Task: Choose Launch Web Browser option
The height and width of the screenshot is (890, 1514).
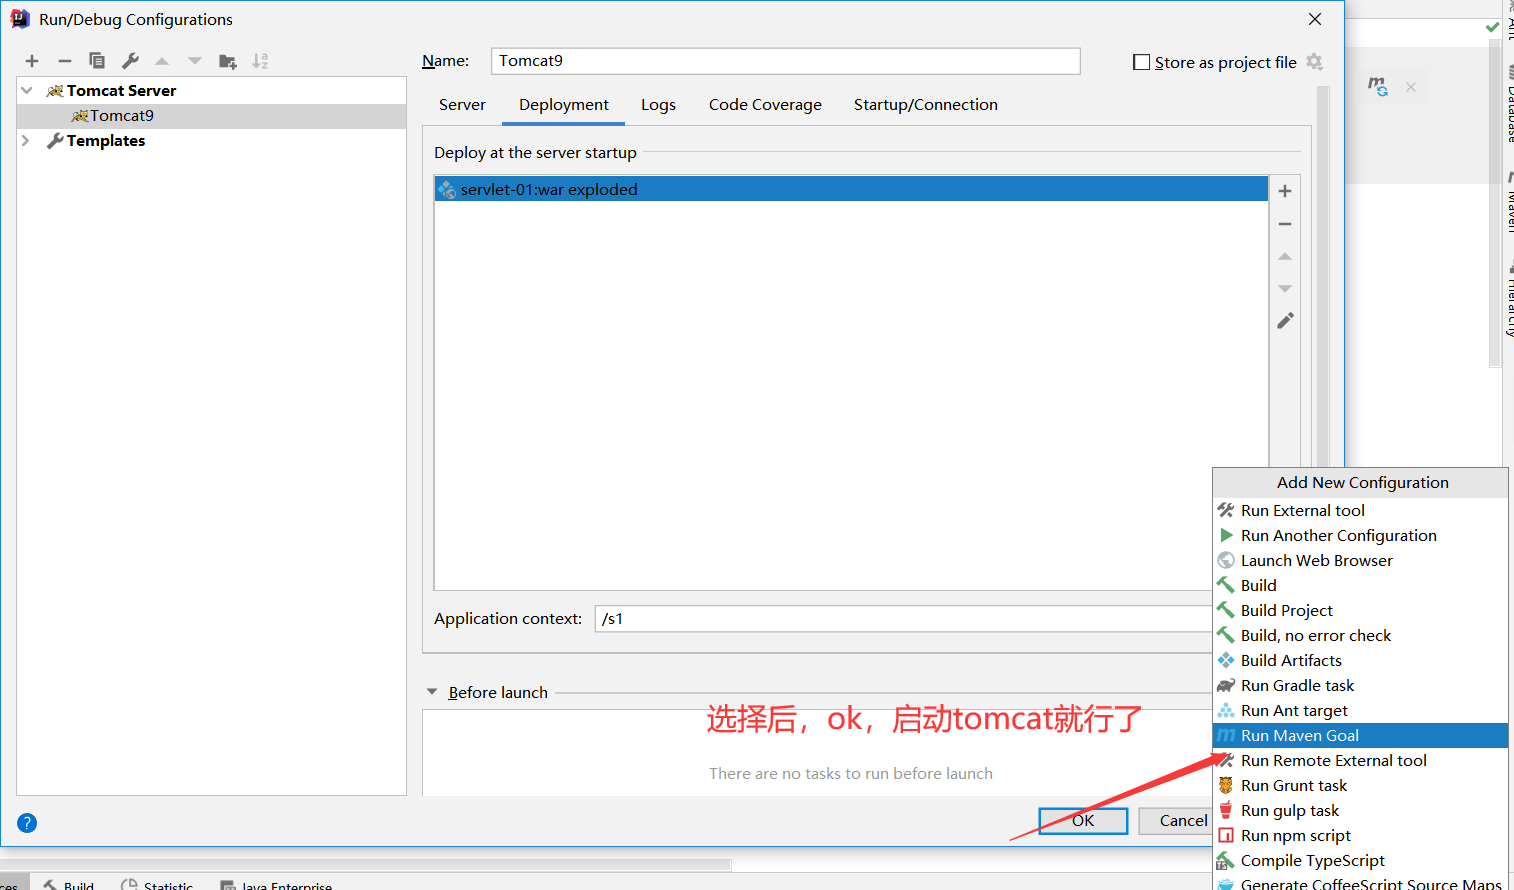Action: tap(1360, 561)
